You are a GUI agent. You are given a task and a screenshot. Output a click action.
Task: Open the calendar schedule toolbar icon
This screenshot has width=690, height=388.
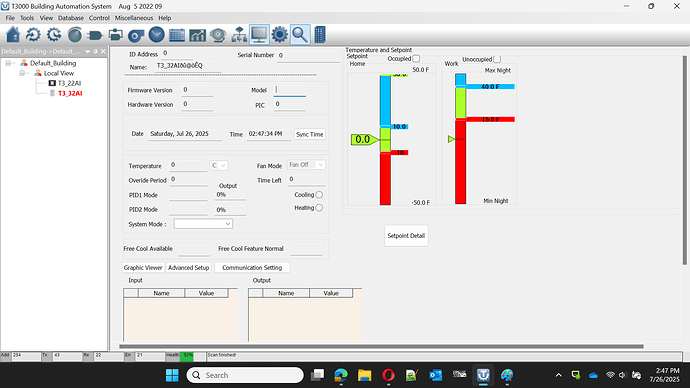pos(177,35)
